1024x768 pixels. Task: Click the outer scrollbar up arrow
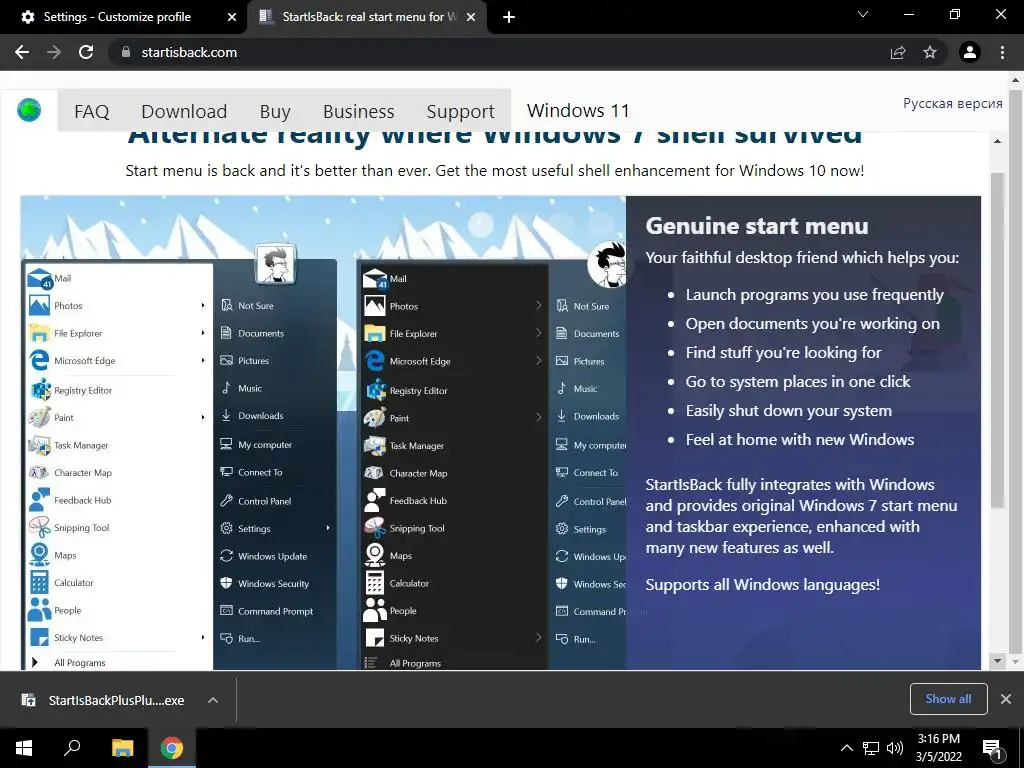pos(1015,81)
